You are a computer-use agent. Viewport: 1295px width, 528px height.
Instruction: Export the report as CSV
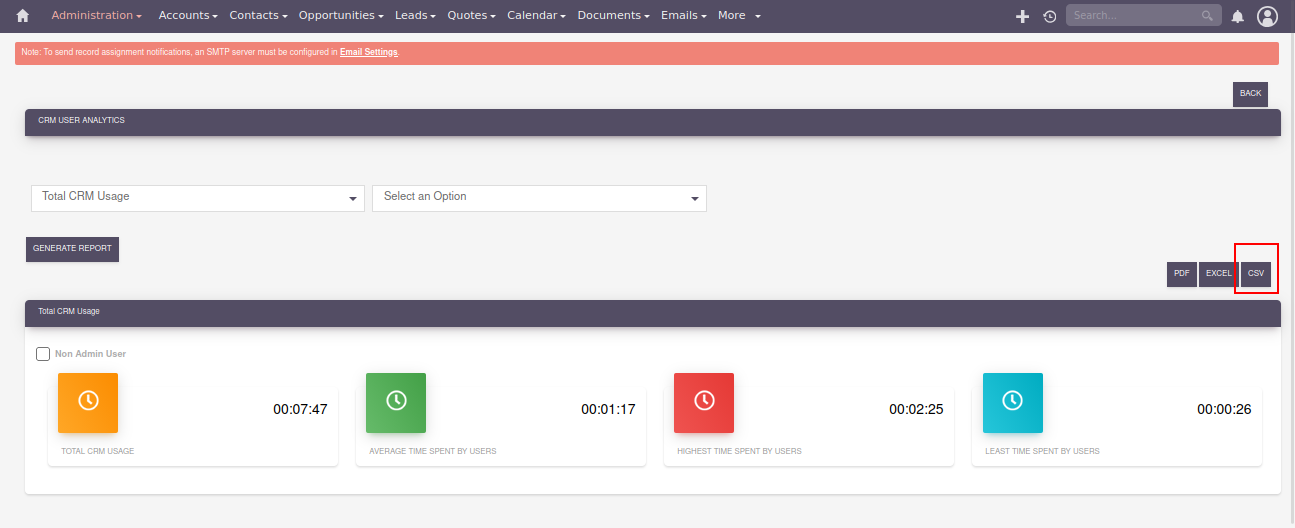(1256, 274)
